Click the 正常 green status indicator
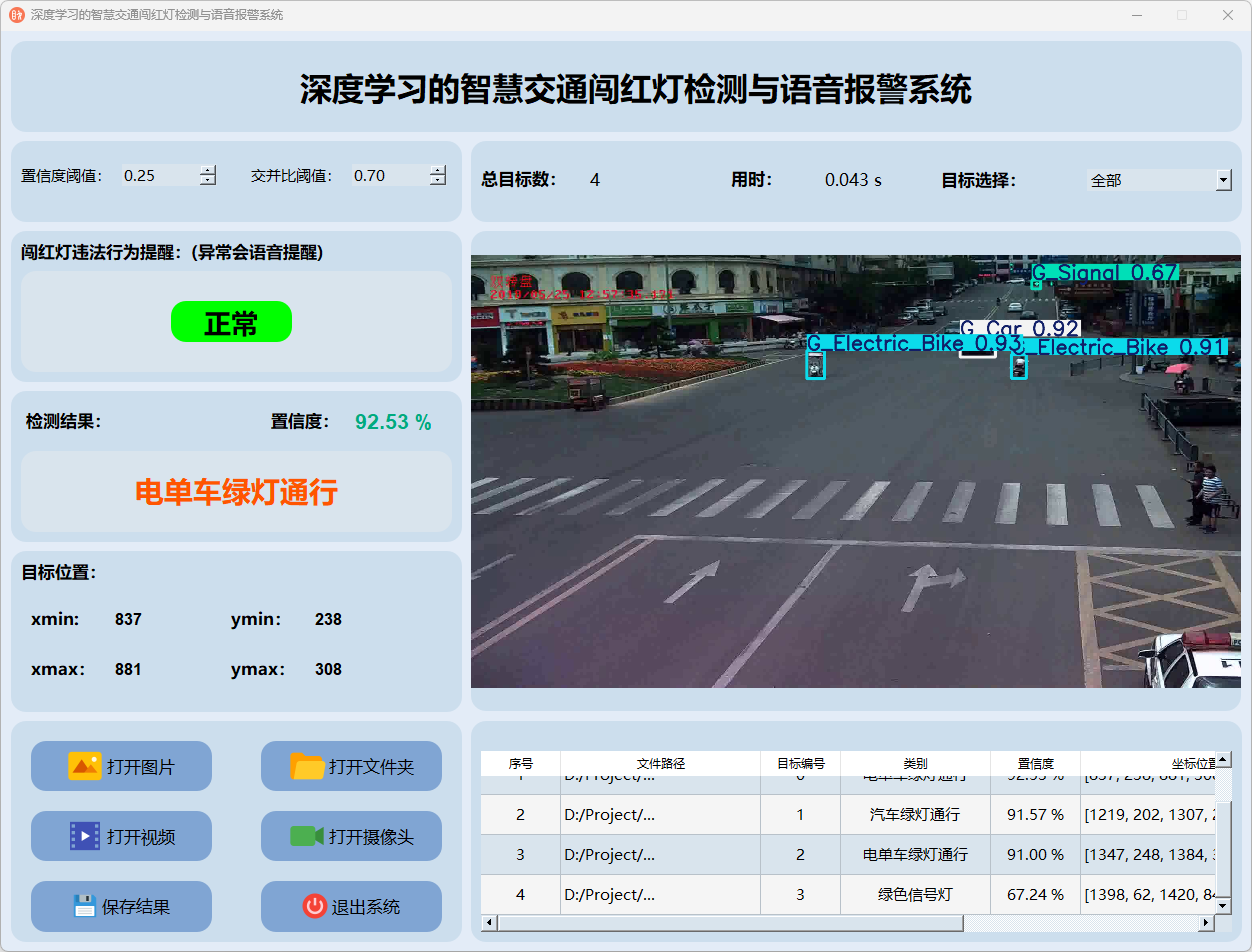The width and height of the screenshot is (1252, 952). [x=231, y=322]
